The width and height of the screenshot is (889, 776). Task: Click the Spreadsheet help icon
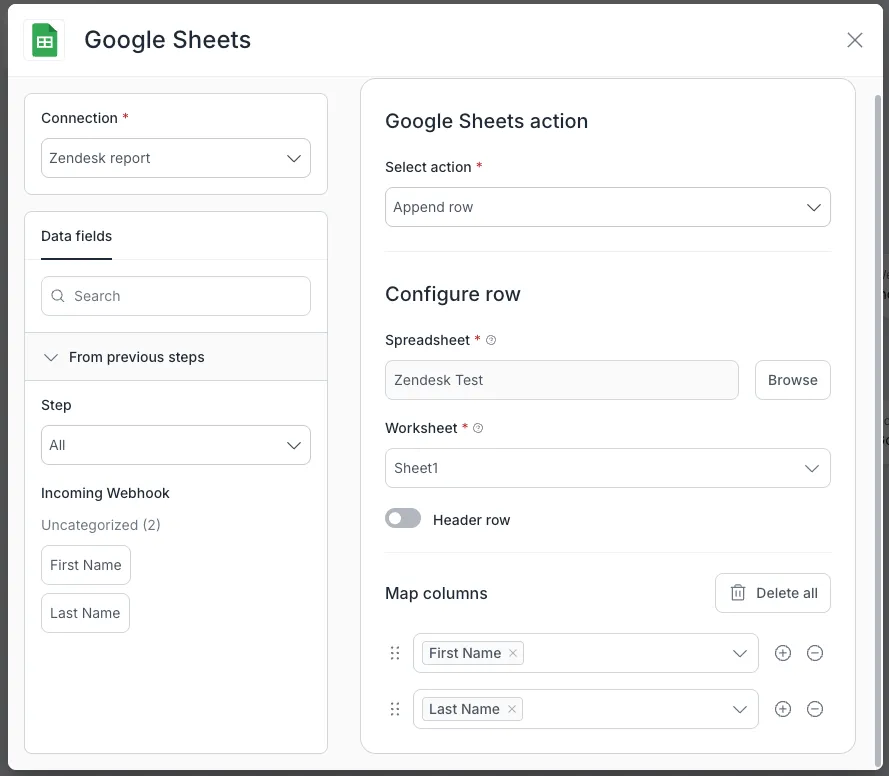click(x=491, y=340)
